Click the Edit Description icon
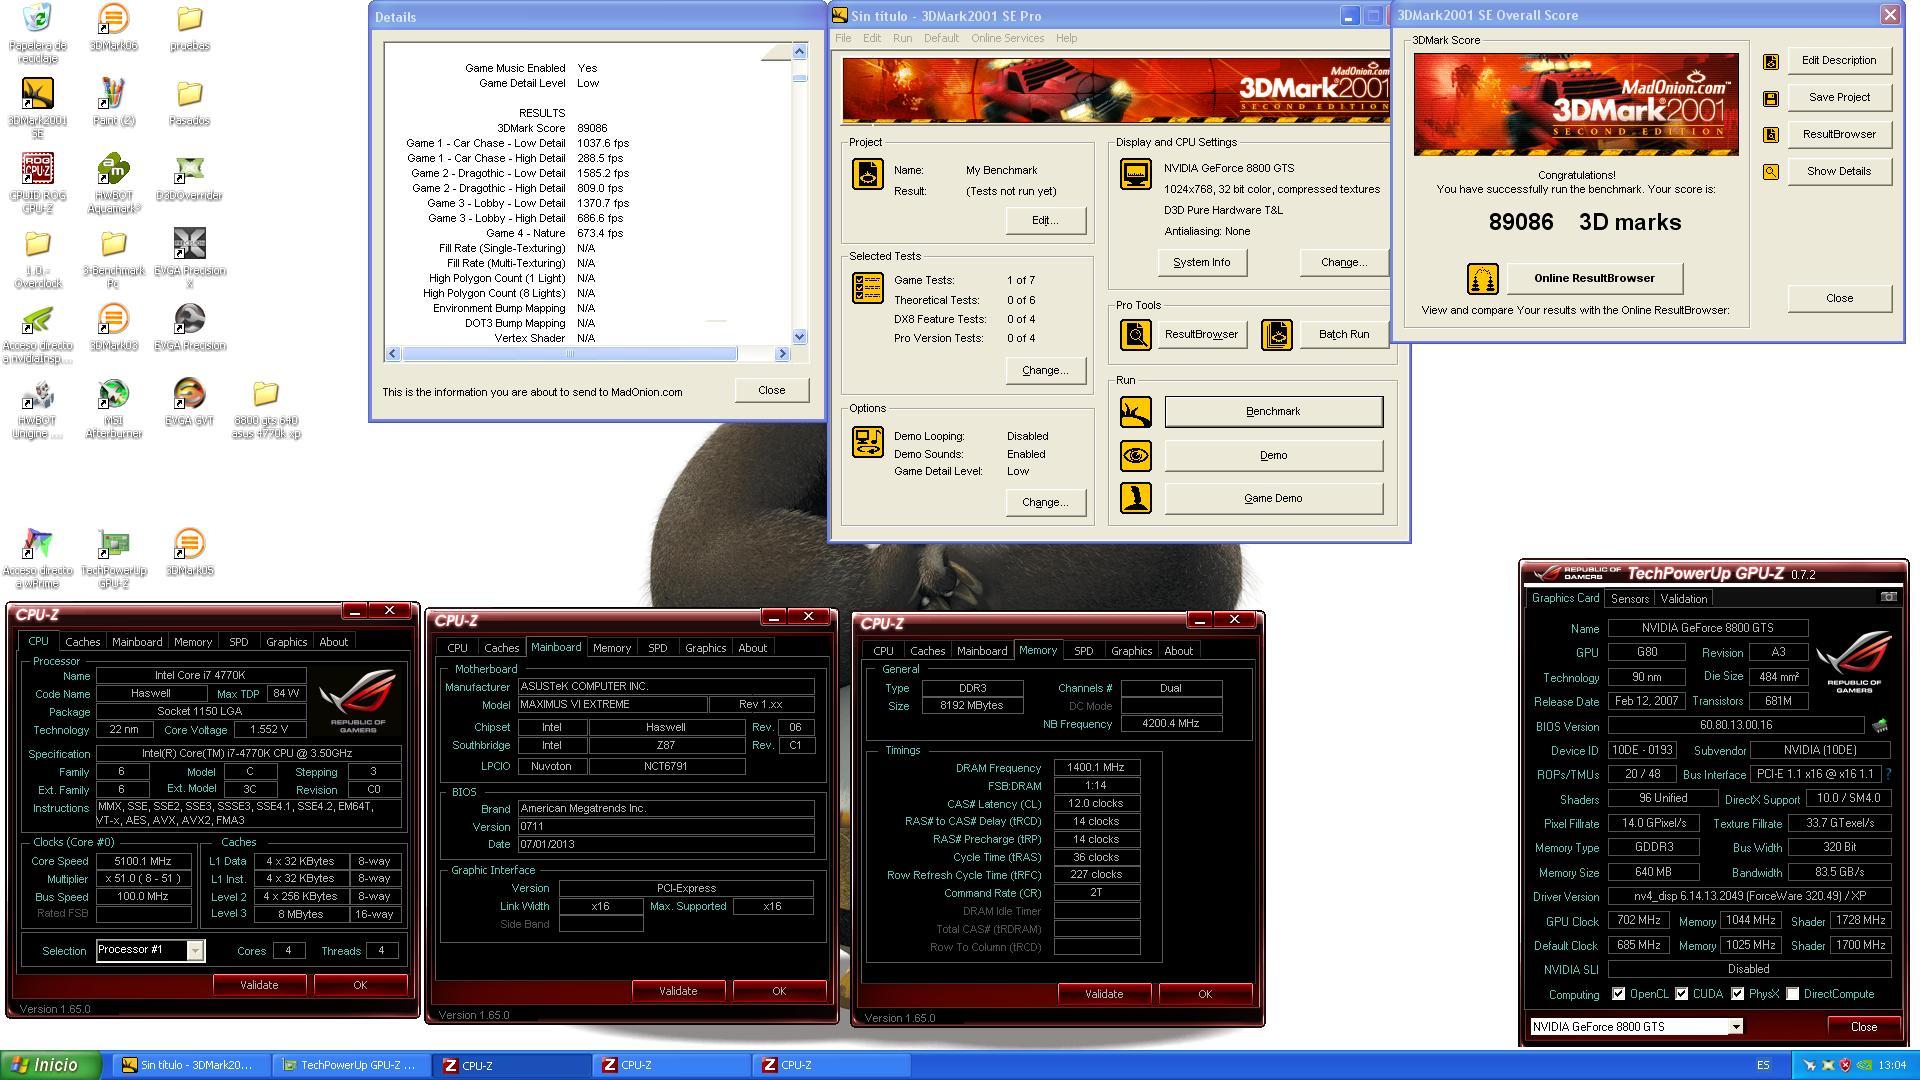This screenshot has height=1080, width=1920. click(x=1771, y=61)
